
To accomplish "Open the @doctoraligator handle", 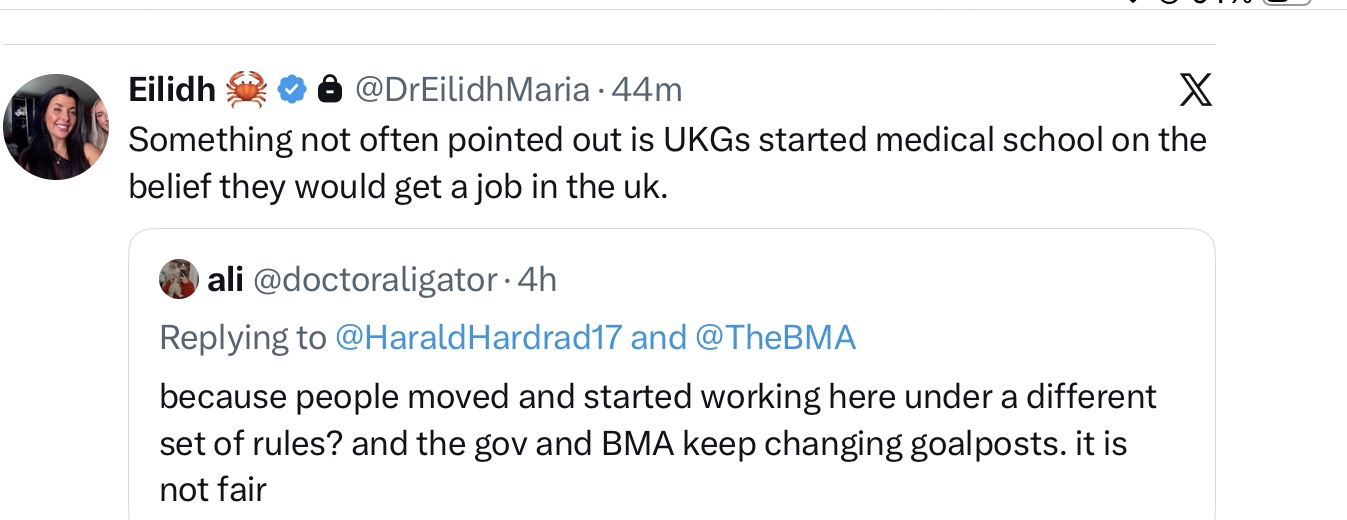I will pos(374,280).
